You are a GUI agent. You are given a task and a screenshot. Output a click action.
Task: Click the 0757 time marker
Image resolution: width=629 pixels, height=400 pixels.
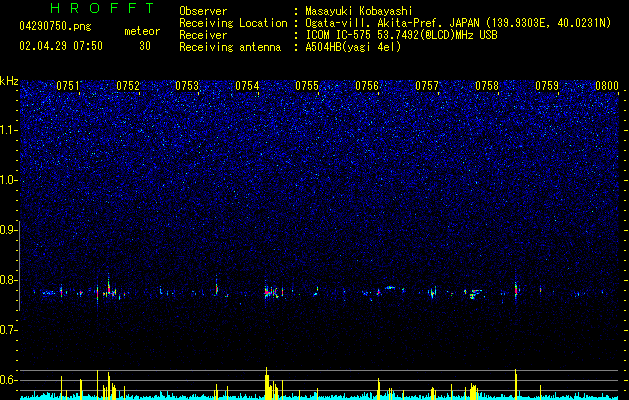[427, 86]
